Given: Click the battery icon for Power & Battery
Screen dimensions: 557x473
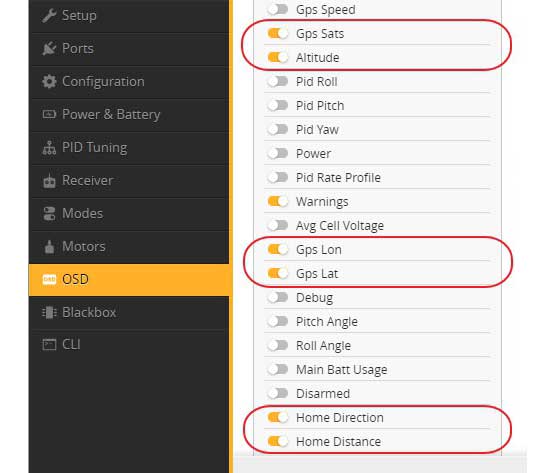Looking at the screenshot, I should (x=49, y=114).
